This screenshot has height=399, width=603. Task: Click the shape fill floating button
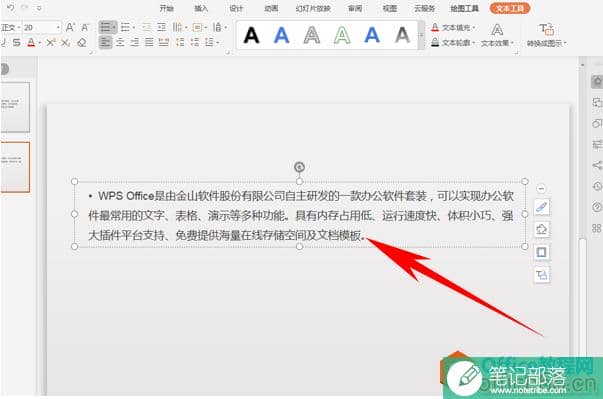(x=541, y=230)
